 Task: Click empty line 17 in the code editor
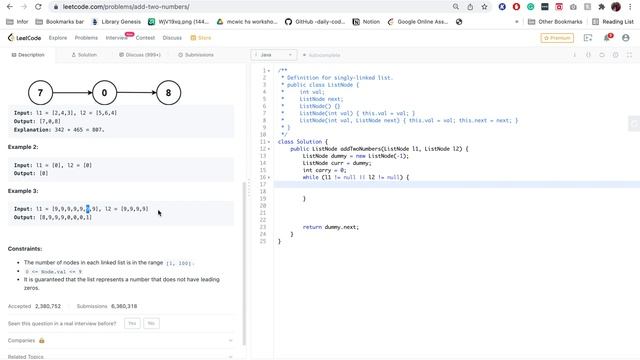coord(456,184)
